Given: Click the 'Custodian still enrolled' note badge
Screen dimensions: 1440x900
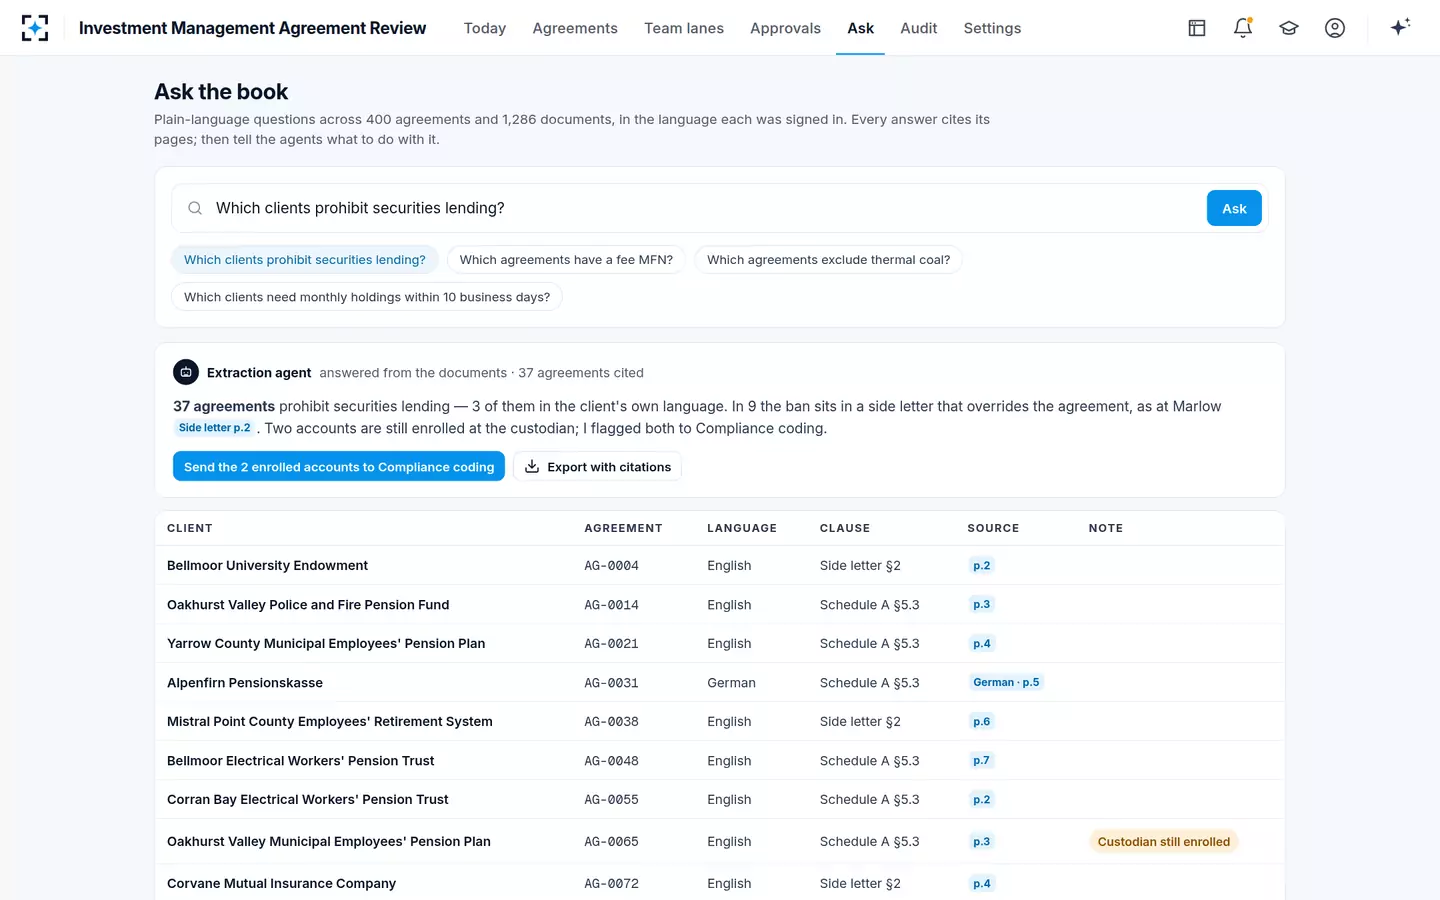Looking at the screenshot, I should pyautogui.click(x=1164, y=842).
